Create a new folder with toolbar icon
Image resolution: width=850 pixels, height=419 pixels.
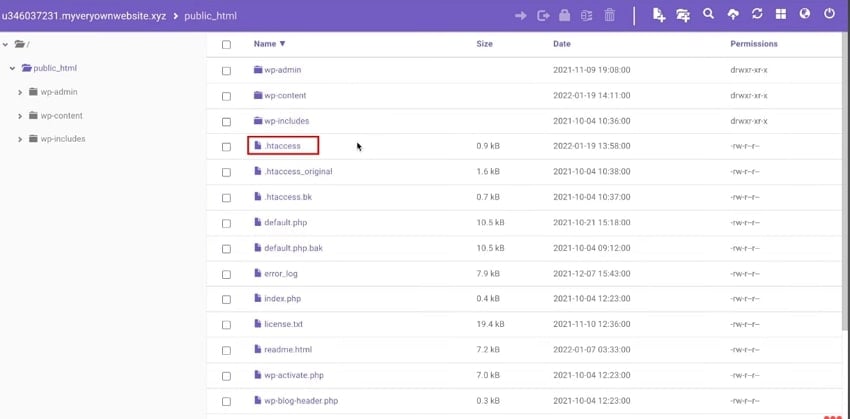tap(683, 15)
